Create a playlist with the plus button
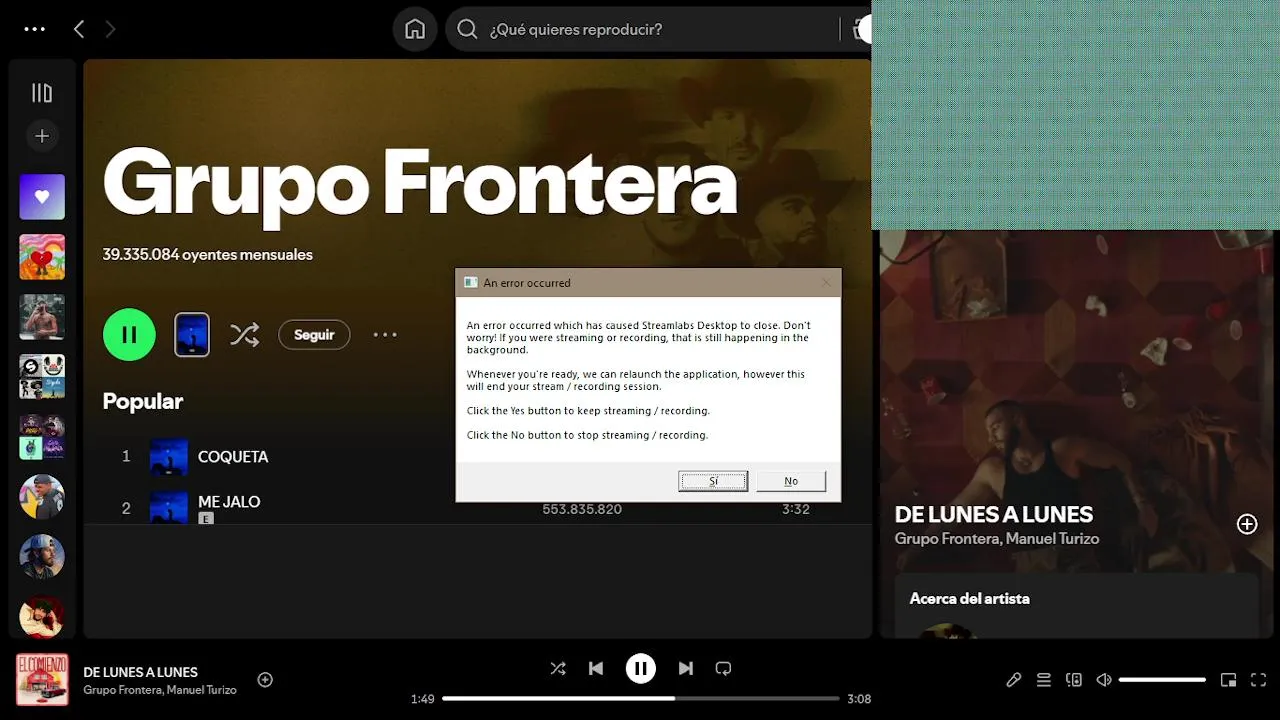This screenshot has width=1280, height=720. [x=42, y=136]
